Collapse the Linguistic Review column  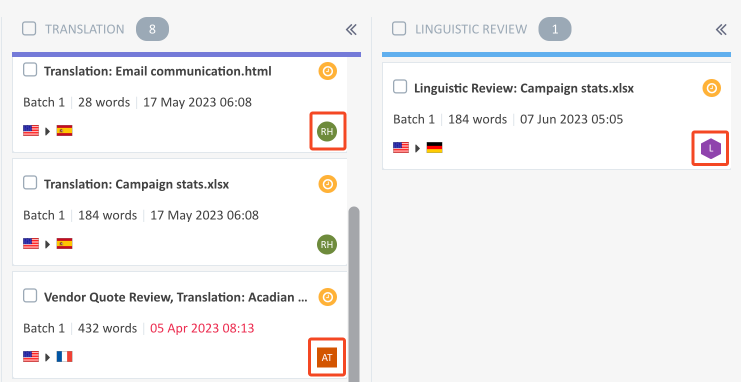tap(721, 30)
